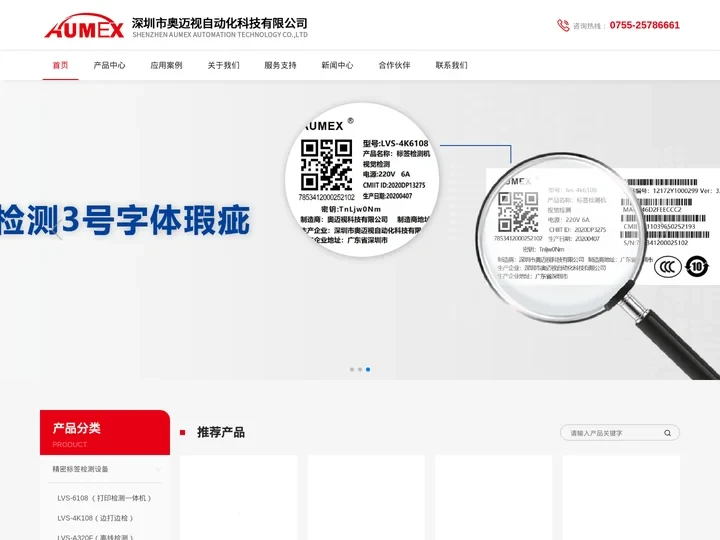Click the search magnifier icon in product search

point(667,433)
